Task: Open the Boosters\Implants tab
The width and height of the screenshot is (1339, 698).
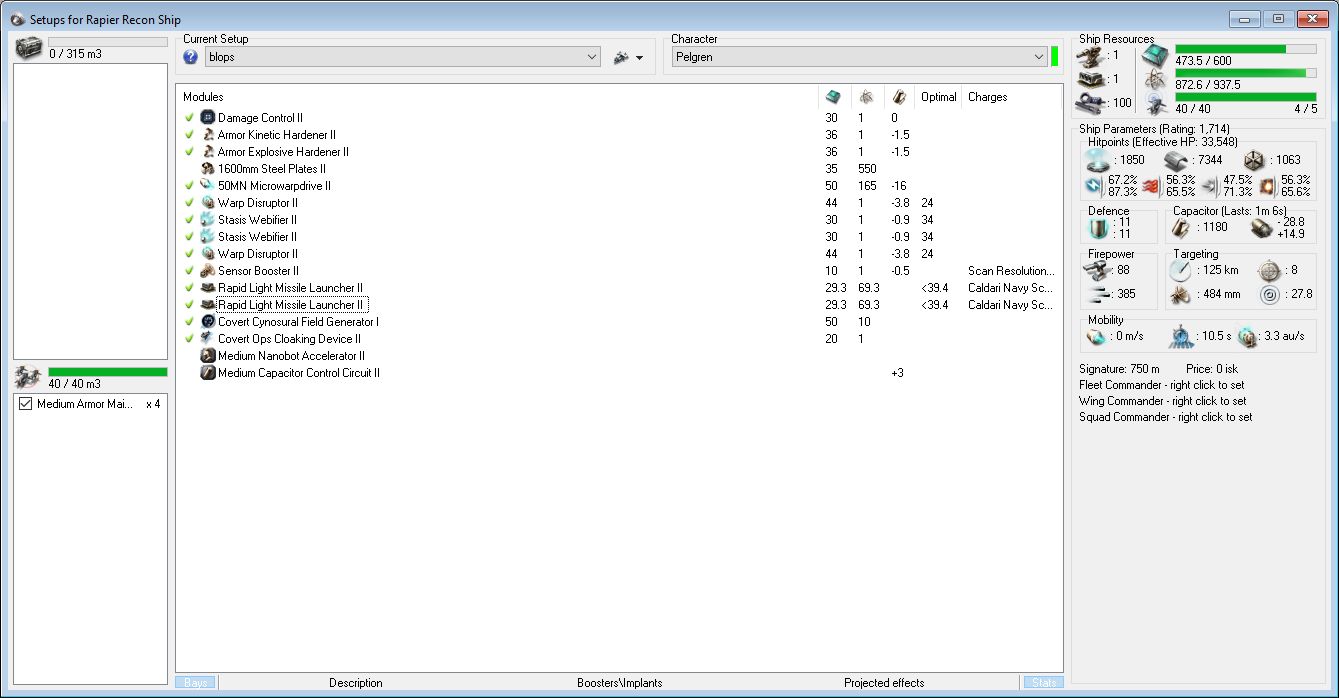Action: point(619,683)
